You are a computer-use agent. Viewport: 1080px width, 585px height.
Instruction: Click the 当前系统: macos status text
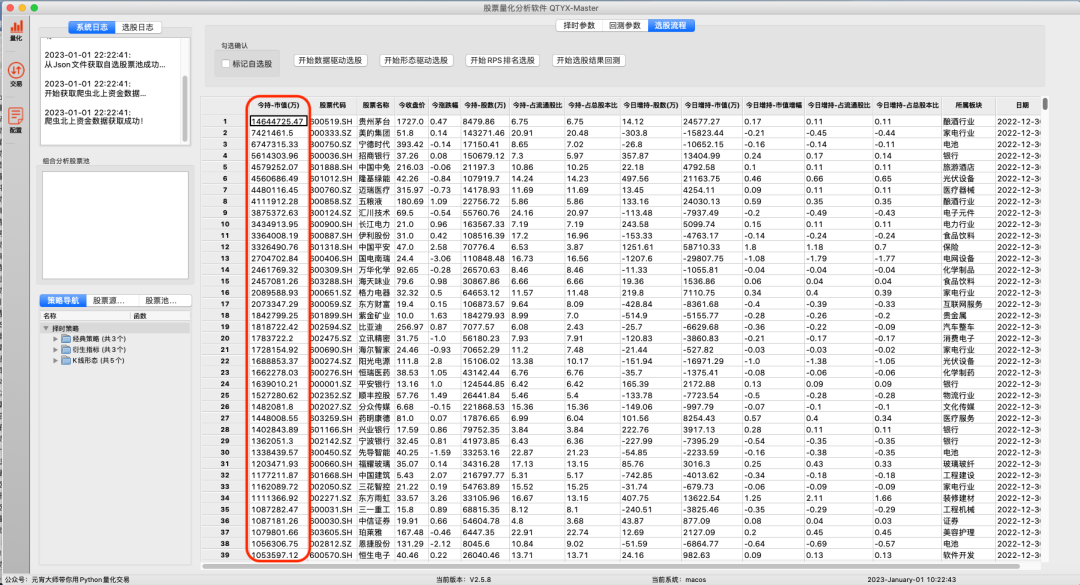pos(678,579)
